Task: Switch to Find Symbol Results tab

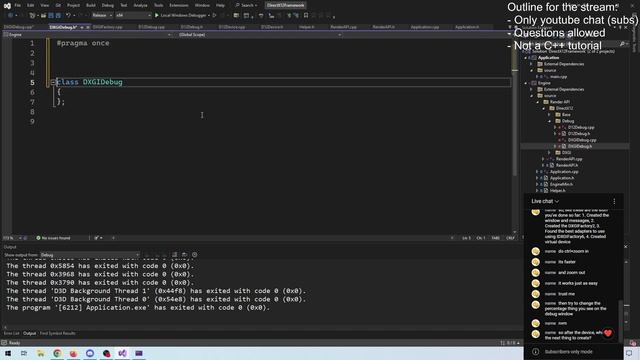Action: tap(58, 333)
